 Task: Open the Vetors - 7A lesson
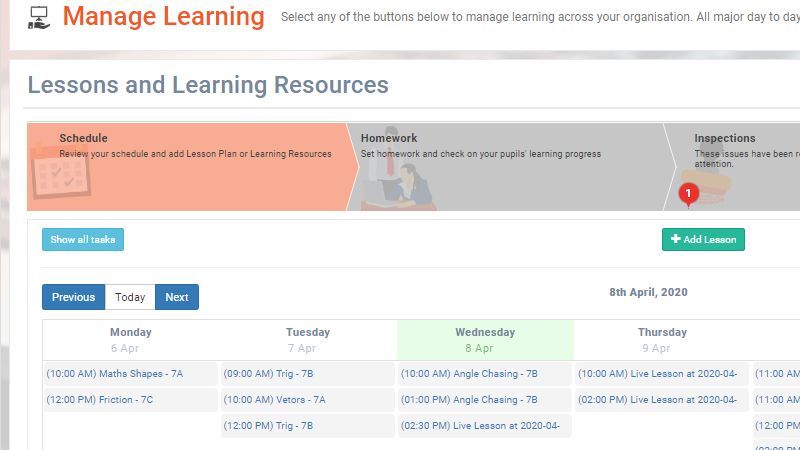(308, 400)
